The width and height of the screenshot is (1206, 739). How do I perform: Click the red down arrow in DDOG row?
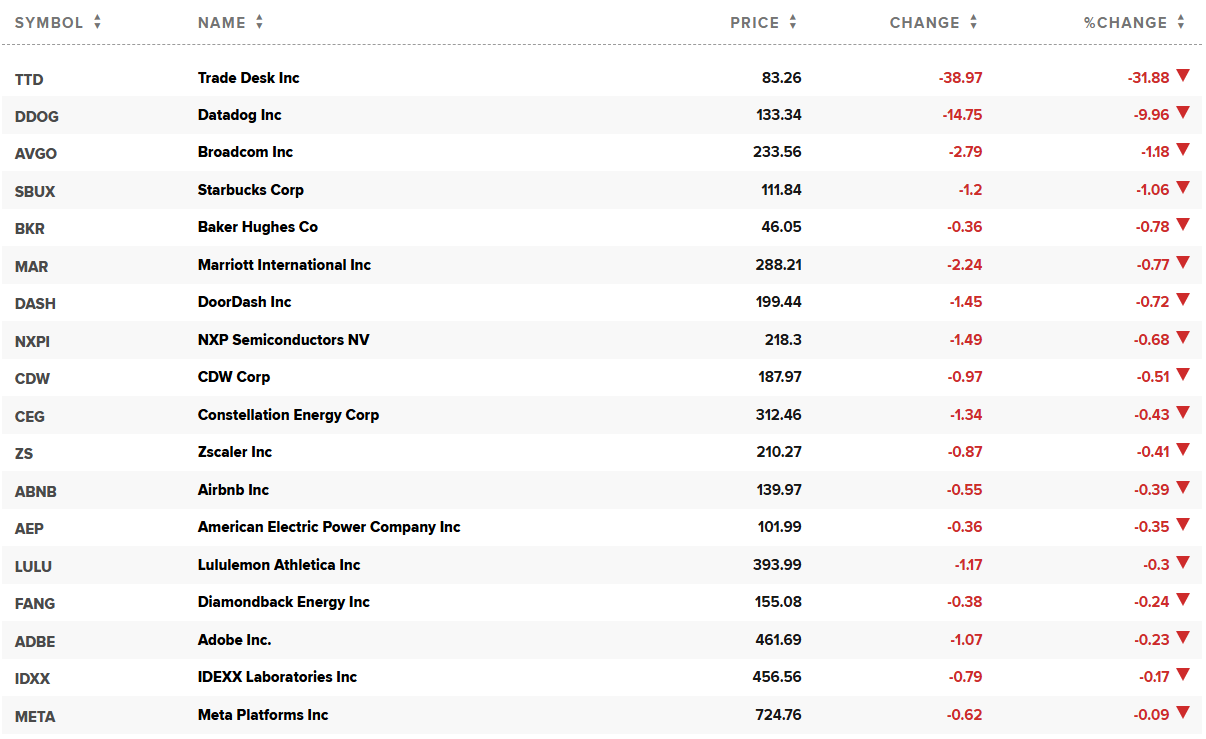(x=1183, y=113)
